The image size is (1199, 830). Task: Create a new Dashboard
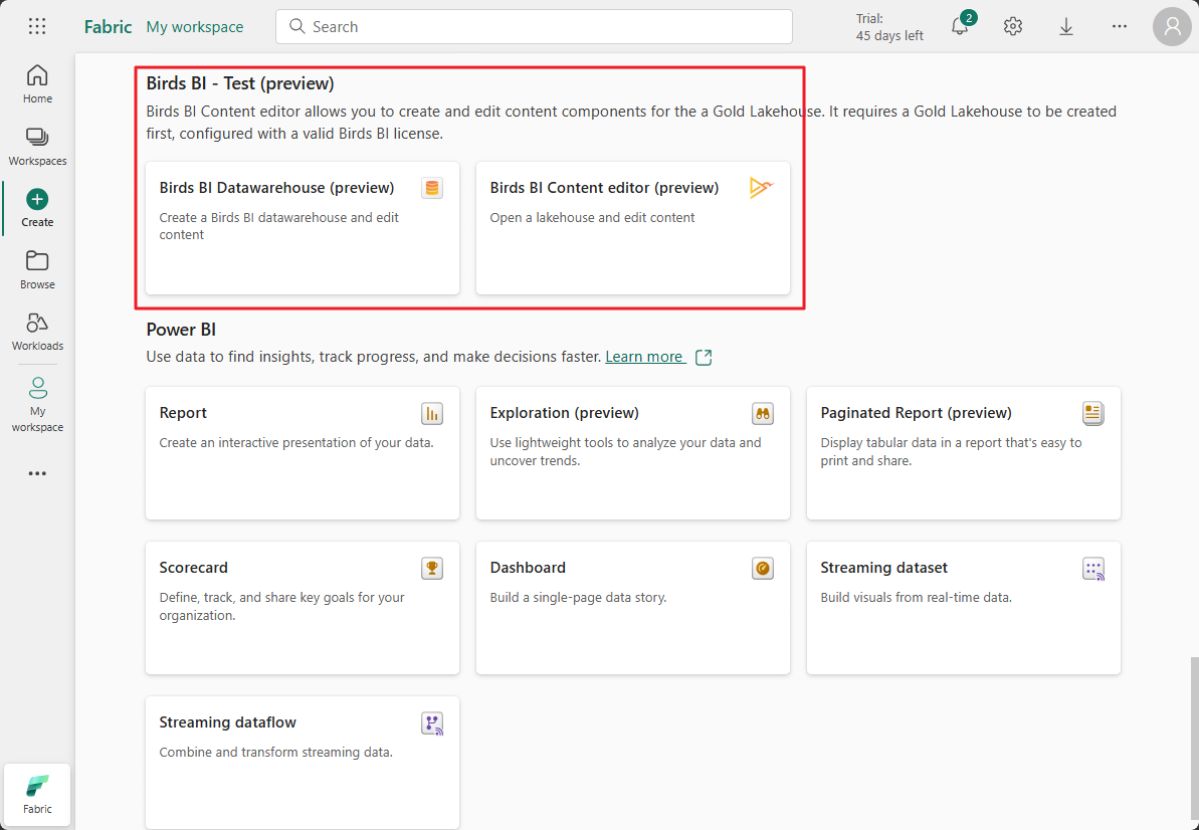632,608
